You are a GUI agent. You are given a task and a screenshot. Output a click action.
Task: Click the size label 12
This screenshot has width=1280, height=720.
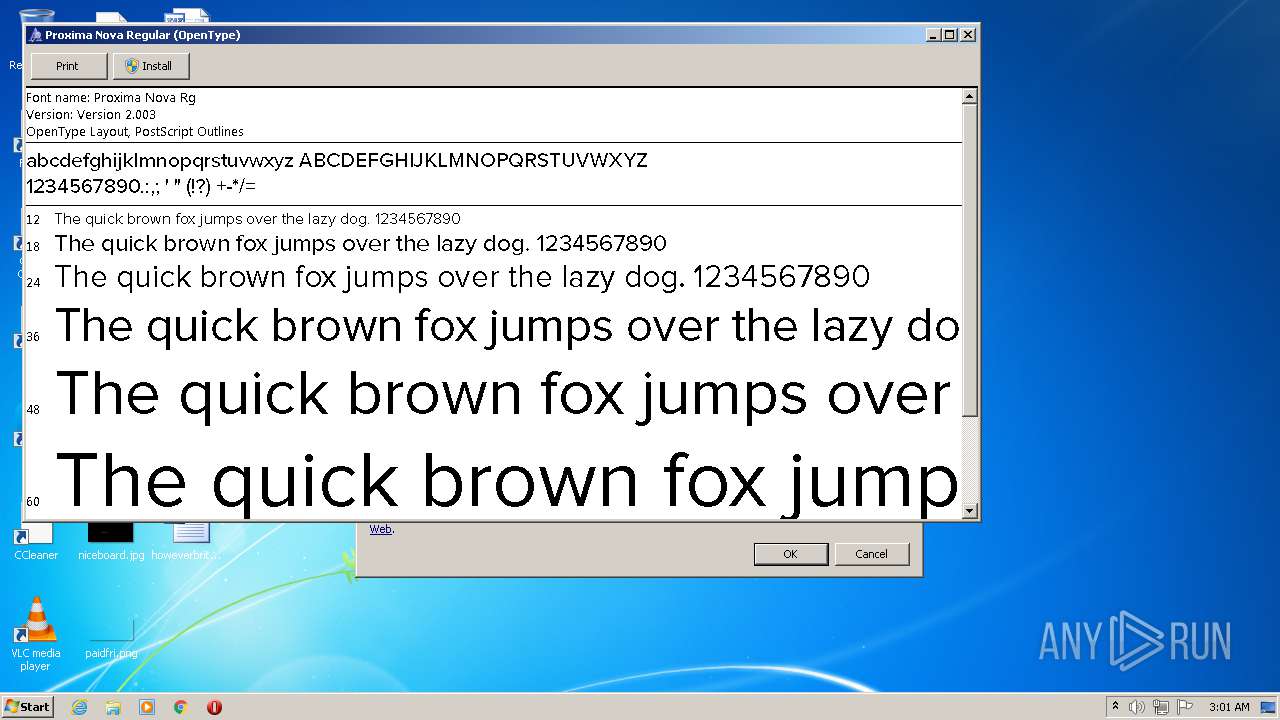pyautogui.click(x=33, y=220)
